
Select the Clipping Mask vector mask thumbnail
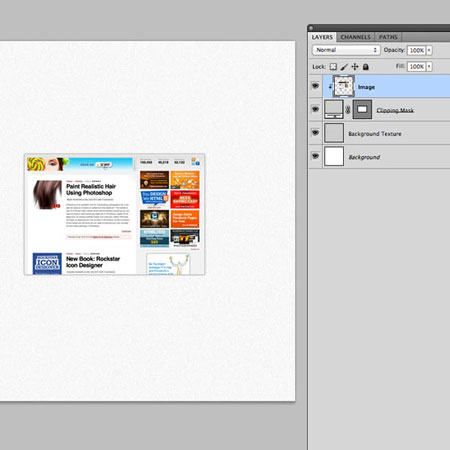click(x=362, y=109)
